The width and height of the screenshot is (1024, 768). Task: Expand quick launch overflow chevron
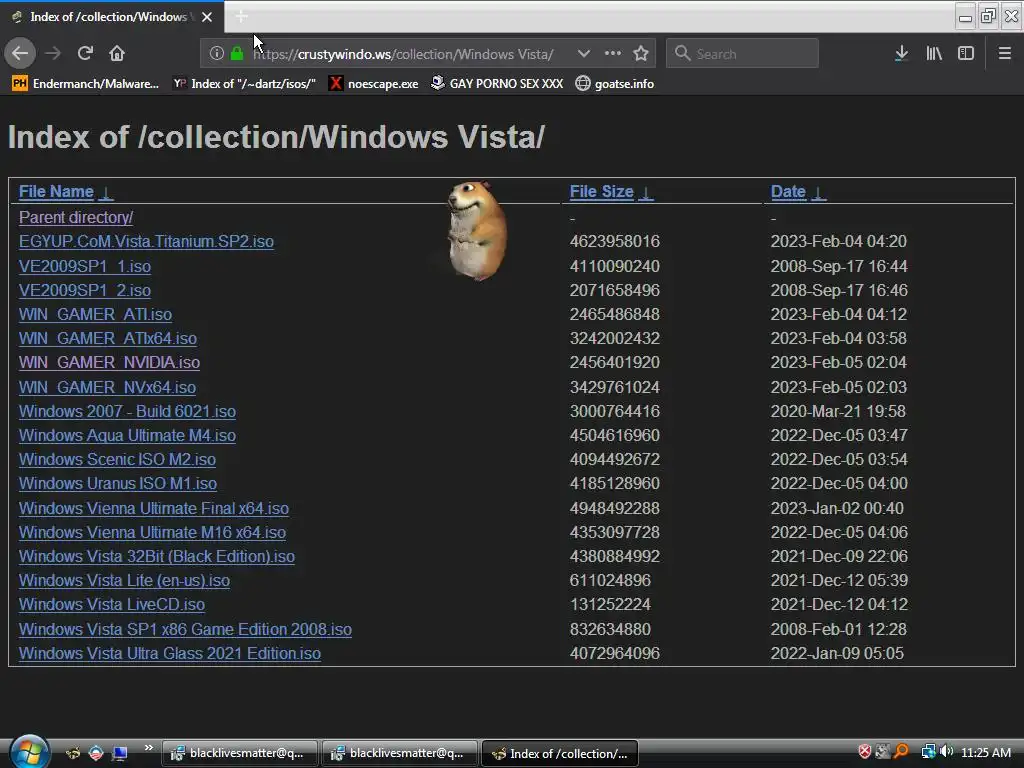149,748
